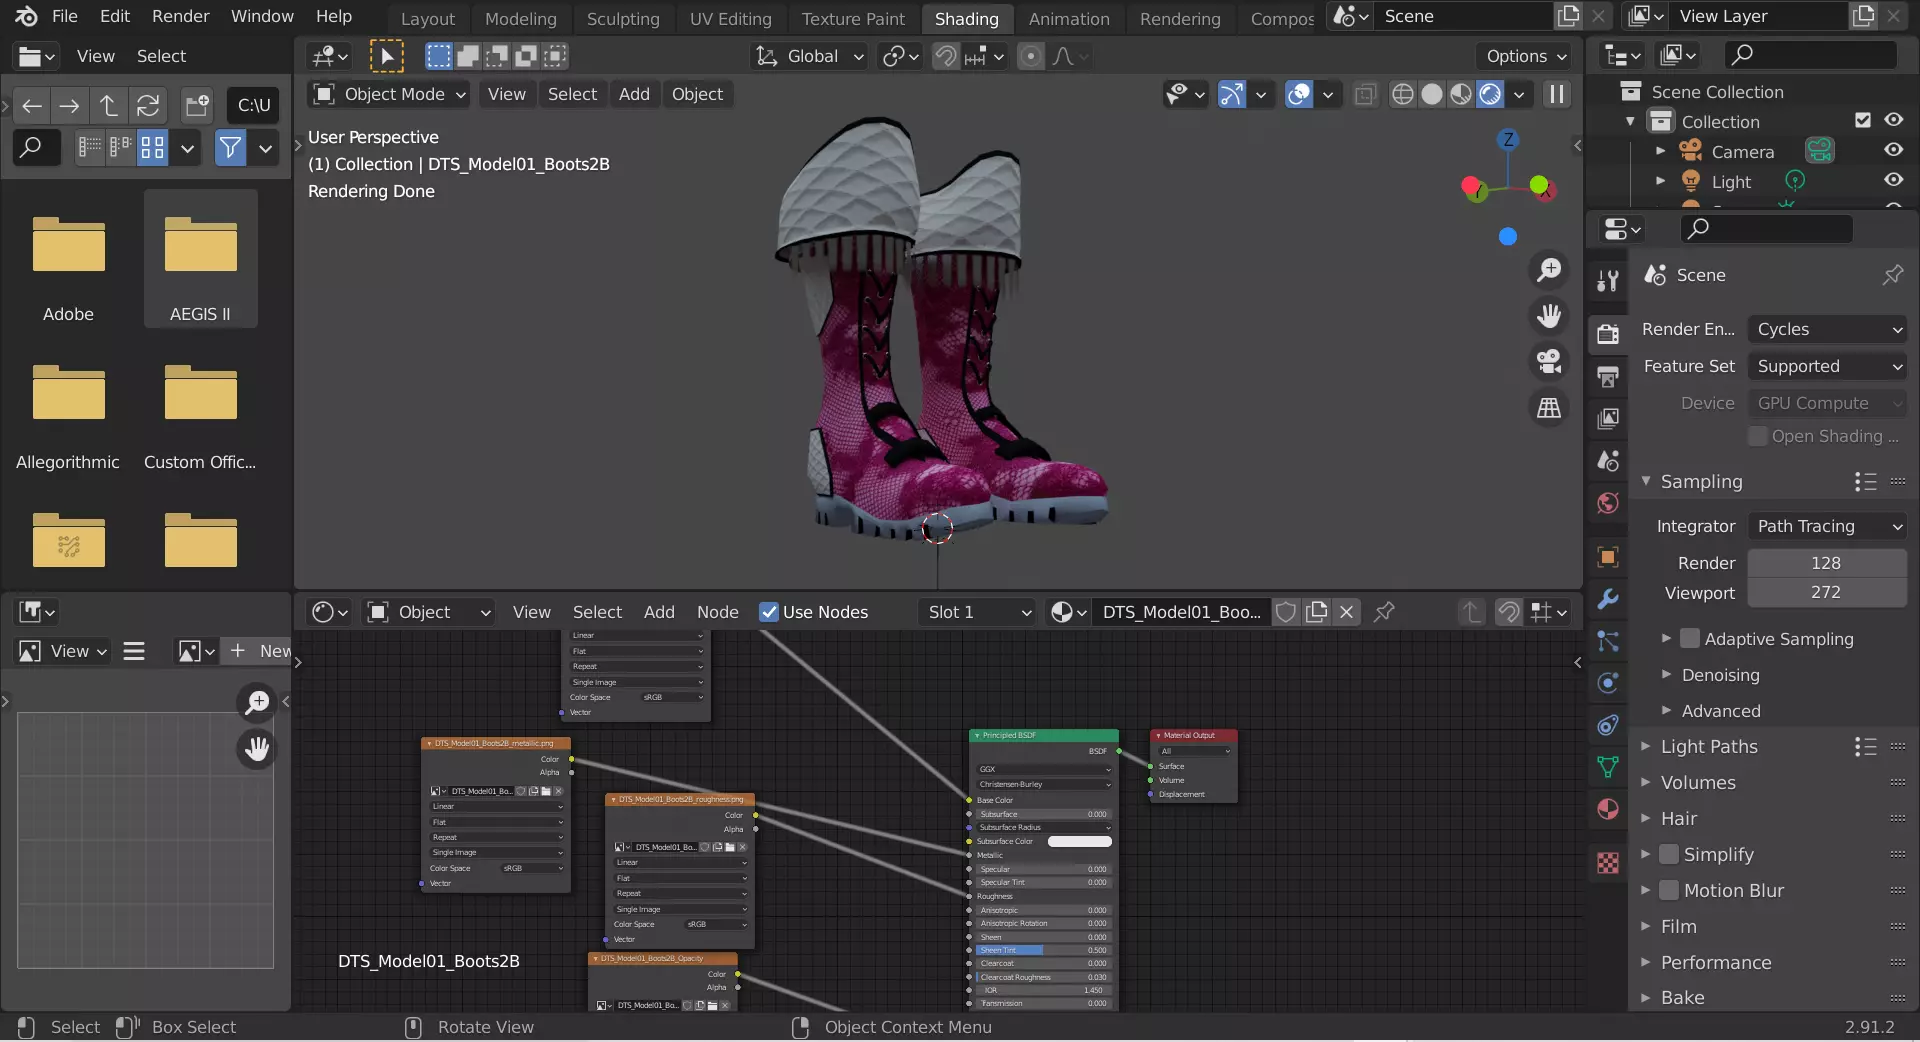
Task: Select the rendered viewport shading icon
Action: coord(1490,94)
